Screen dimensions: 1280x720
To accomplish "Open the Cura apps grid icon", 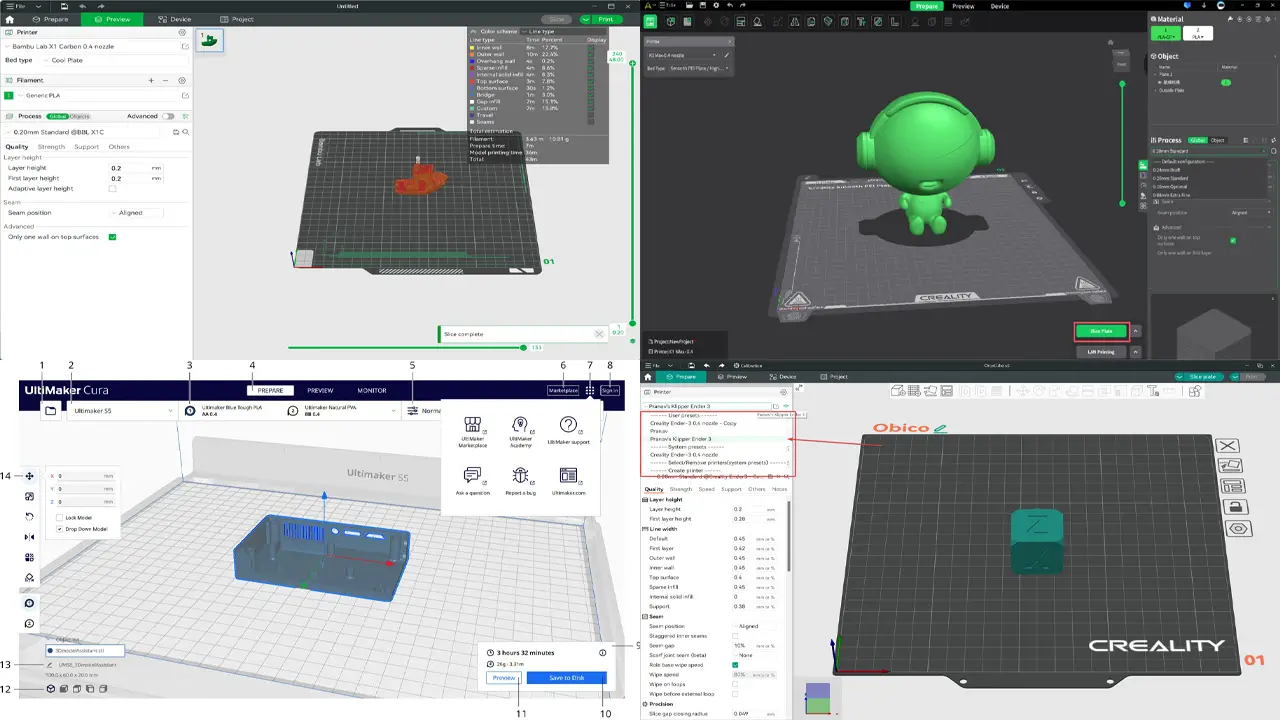I will click(591, 391).
